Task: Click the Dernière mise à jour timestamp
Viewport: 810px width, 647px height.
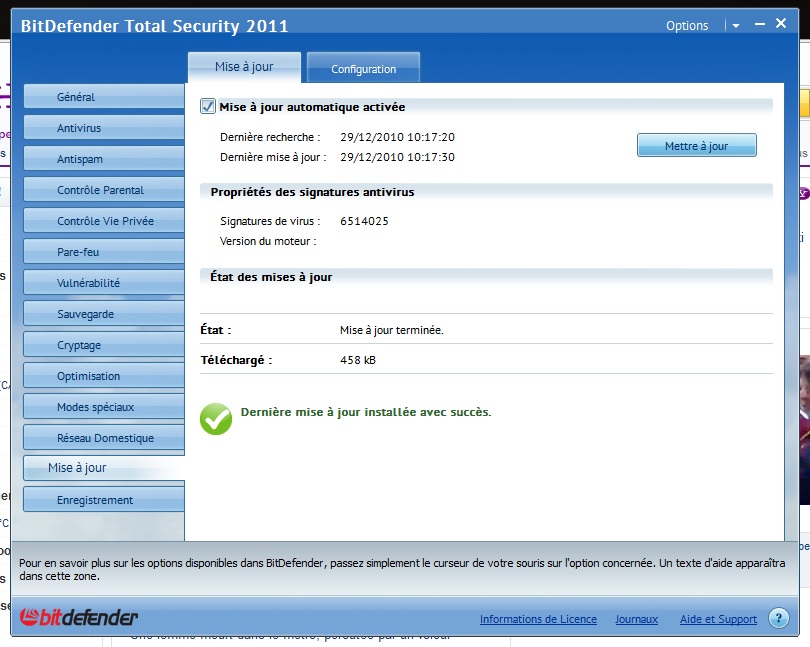Action: (x=397, y=157)
